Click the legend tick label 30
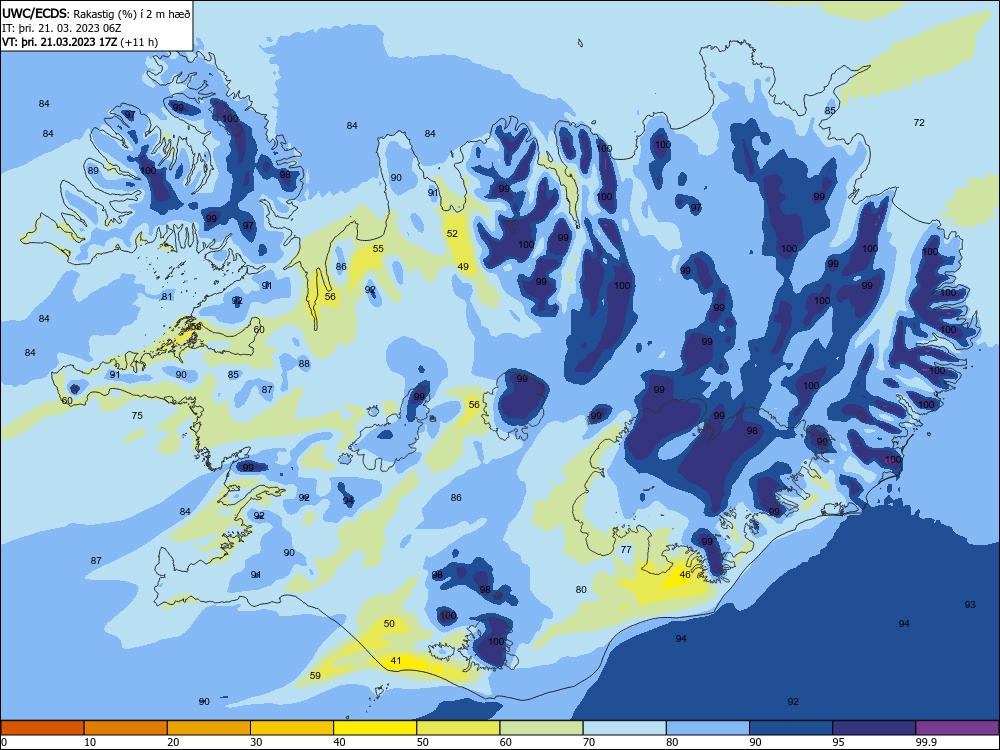This screenshot has width=1000, height=750. 256,742
